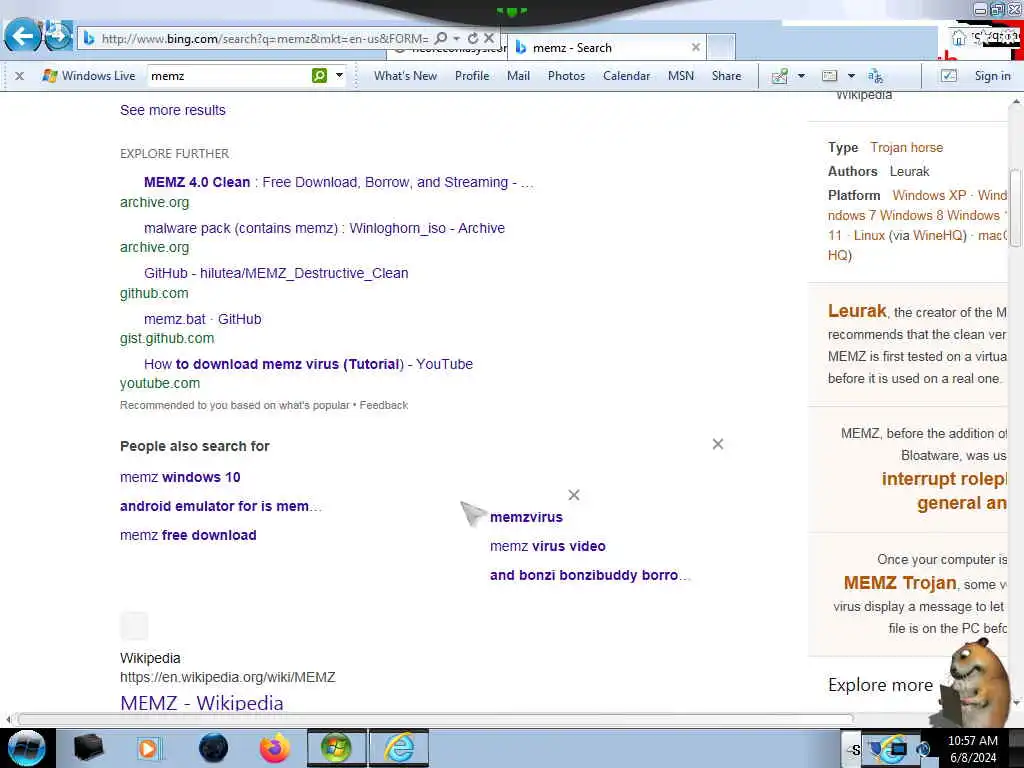Select 'memzvirus' suggestion
Image resolution: width=1024 pixels, height=768 pixels.
click(526, 517)
